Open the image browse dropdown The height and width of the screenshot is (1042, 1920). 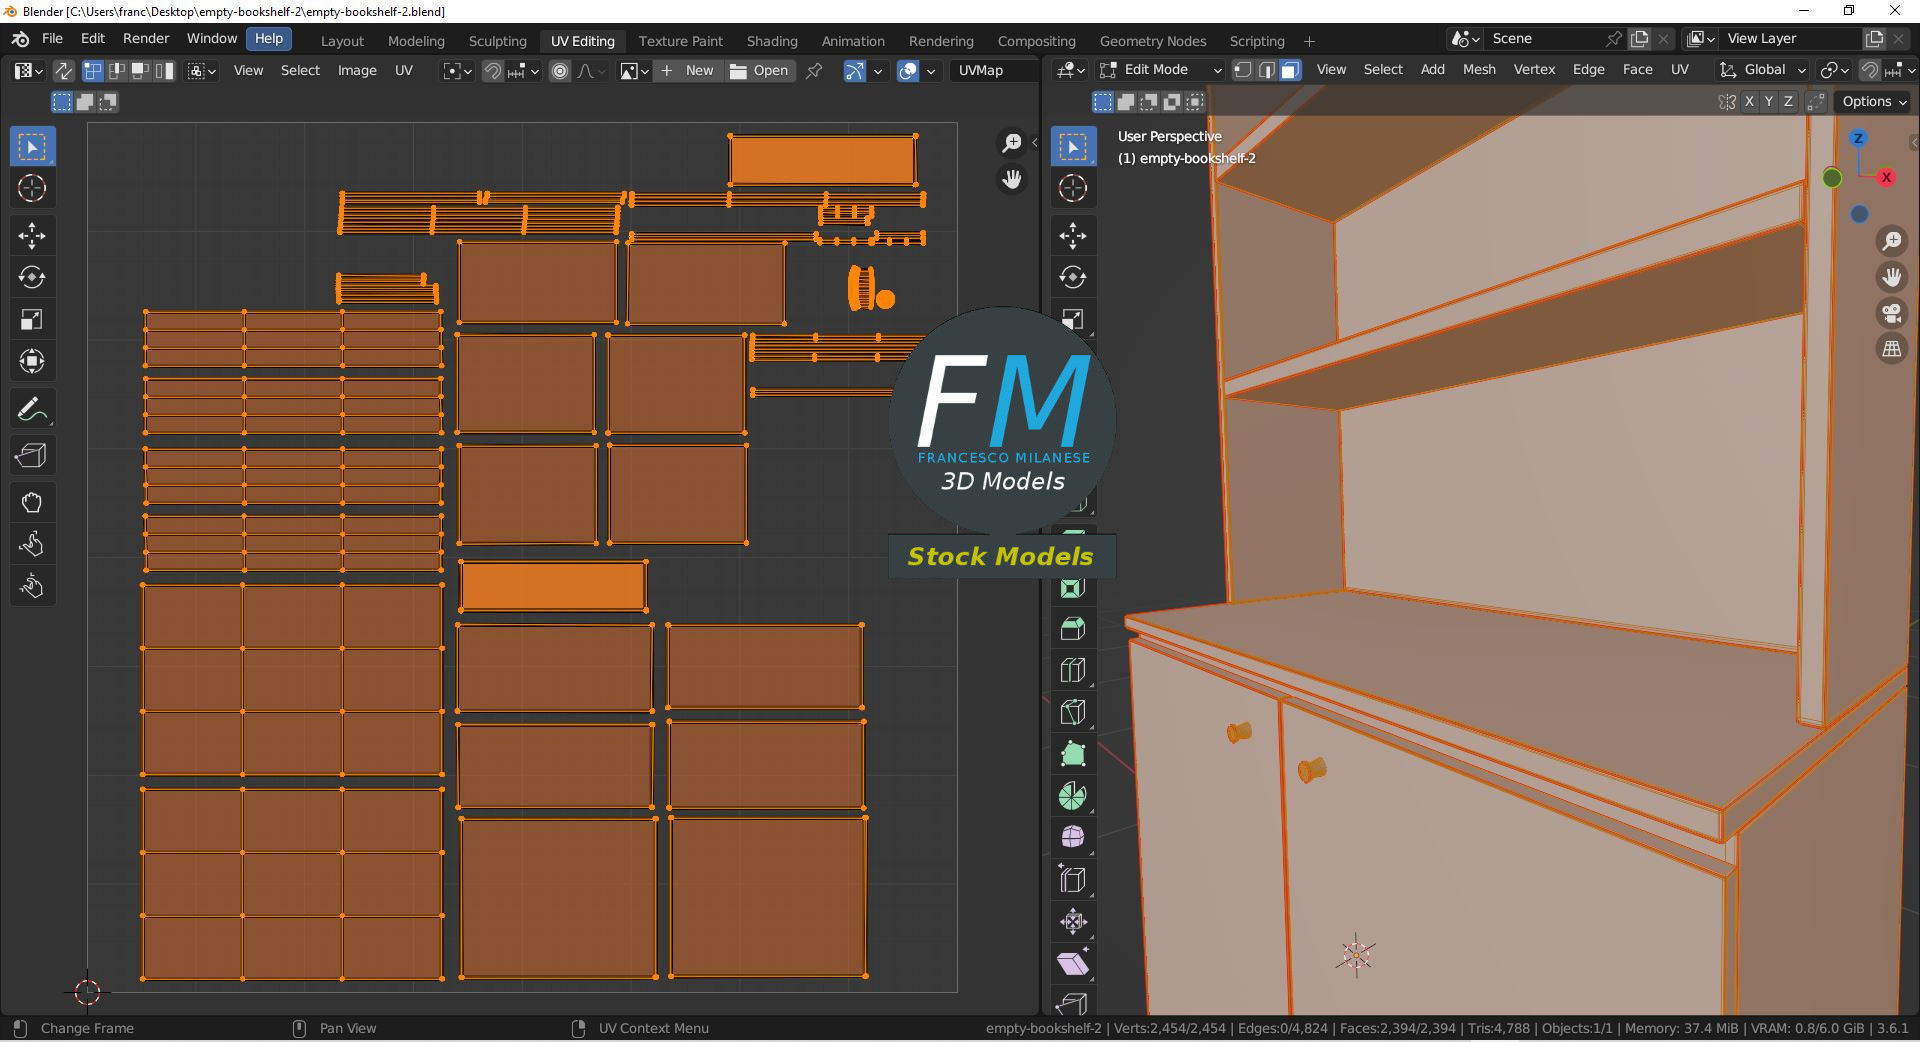[634, 71]
